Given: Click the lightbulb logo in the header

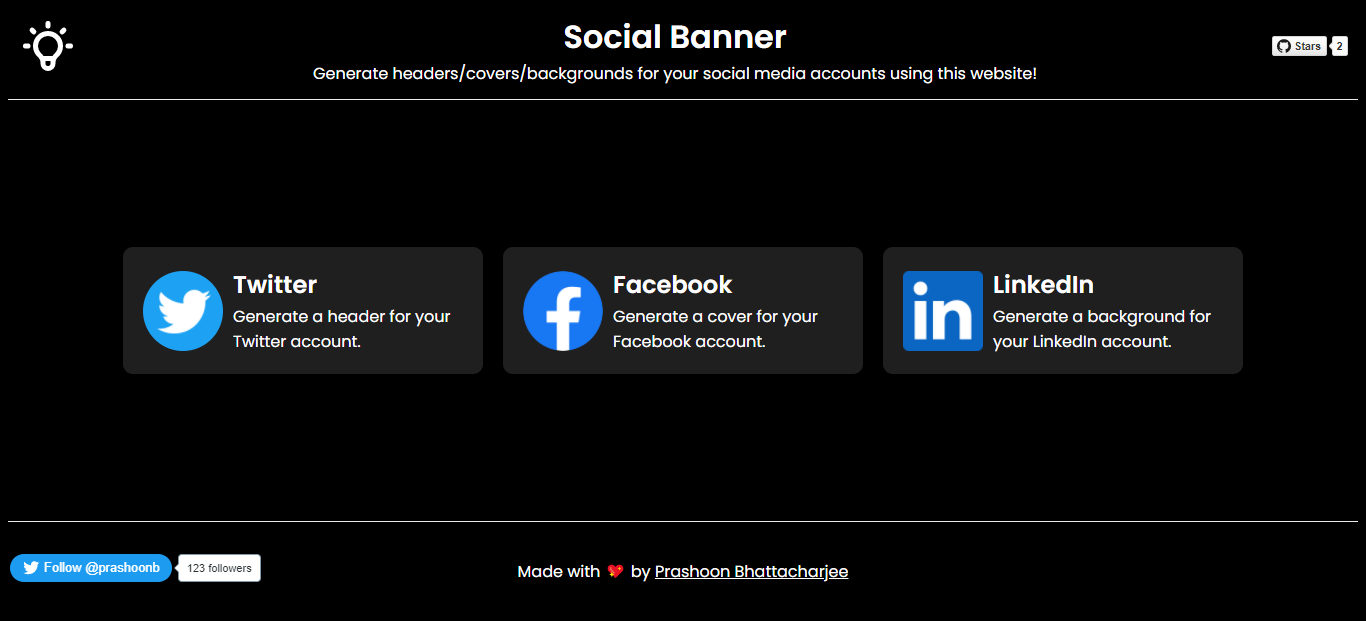Looking at the screenshot, I should [x=46, y=44].
